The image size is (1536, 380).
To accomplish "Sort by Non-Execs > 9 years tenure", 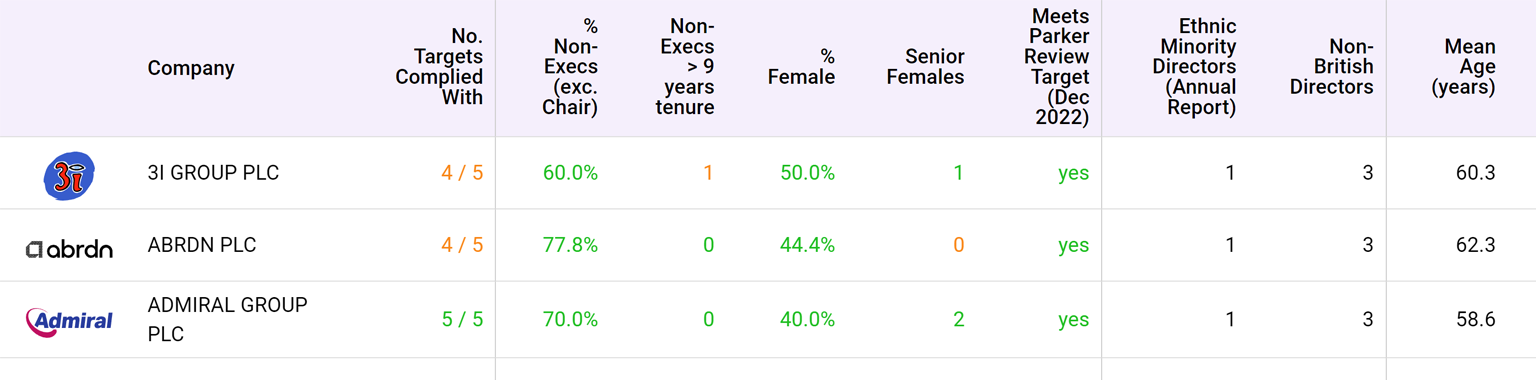I will [x=685, y=67].
